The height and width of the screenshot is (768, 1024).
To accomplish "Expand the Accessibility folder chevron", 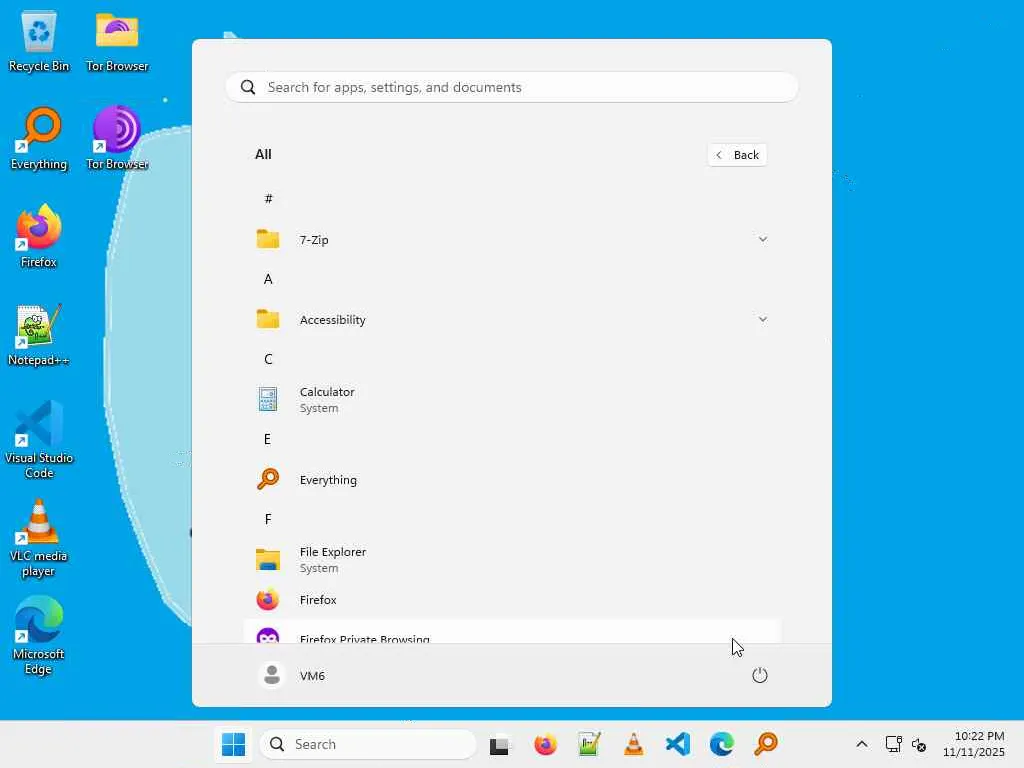I will tap(762, 319).
